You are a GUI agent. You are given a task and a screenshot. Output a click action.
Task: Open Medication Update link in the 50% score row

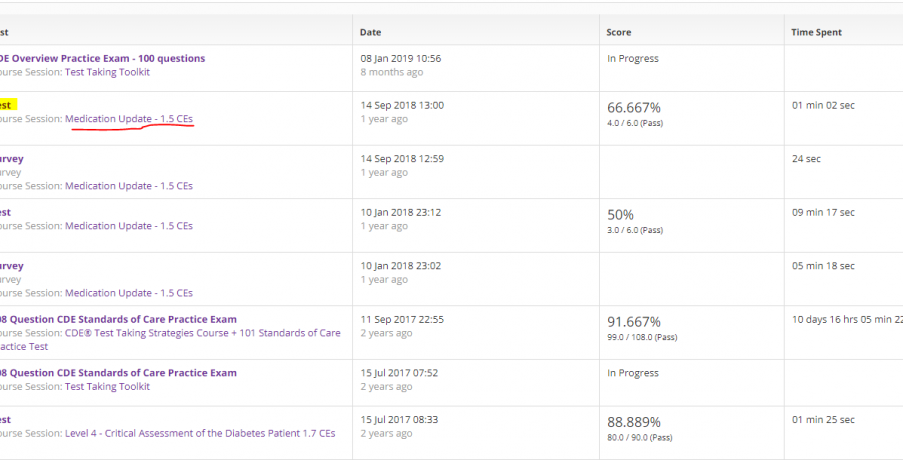pos(129,226)
